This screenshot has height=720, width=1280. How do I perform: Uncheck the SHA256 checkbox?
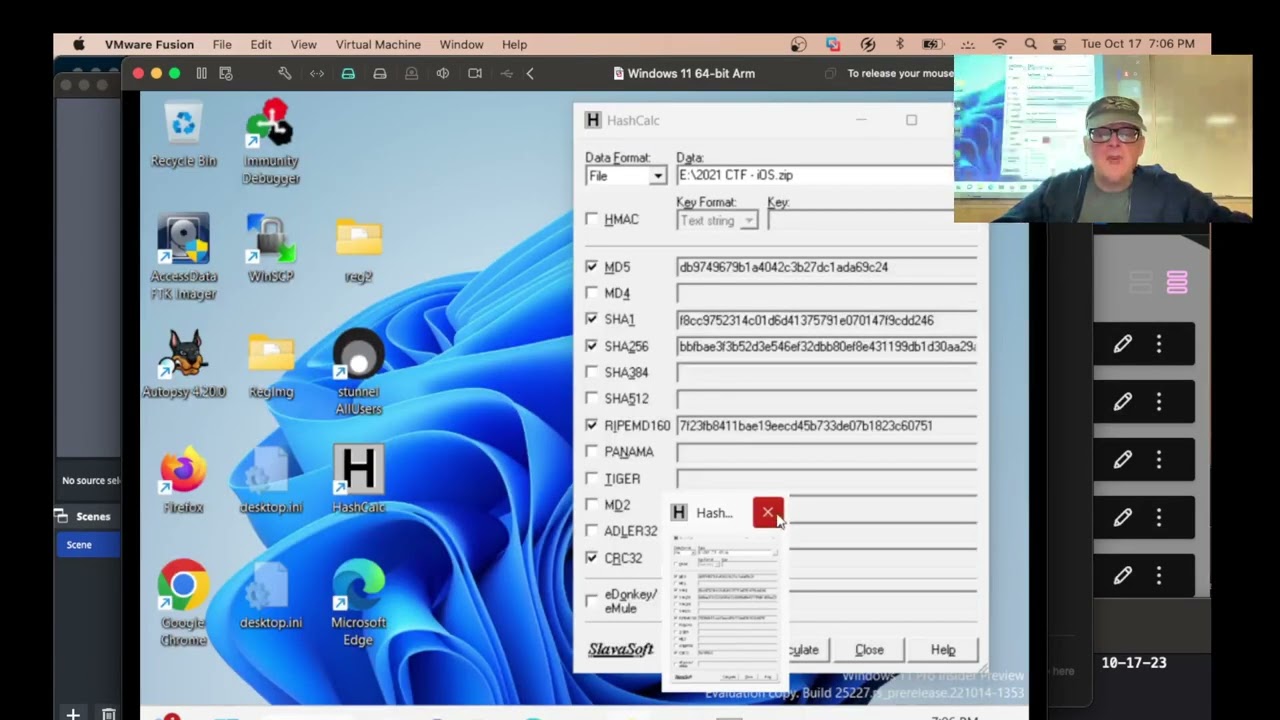(592, 346)
